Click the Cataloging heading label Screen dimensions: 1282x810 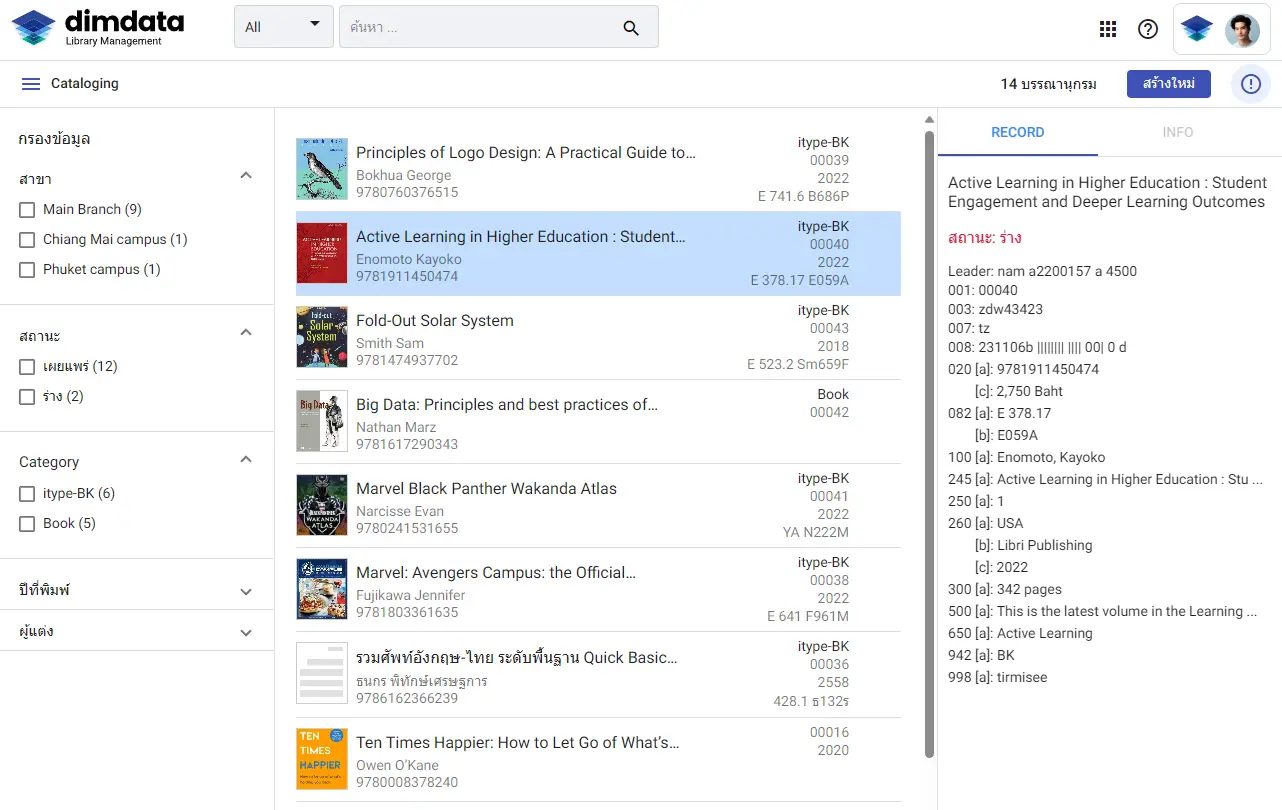[85, 84]
